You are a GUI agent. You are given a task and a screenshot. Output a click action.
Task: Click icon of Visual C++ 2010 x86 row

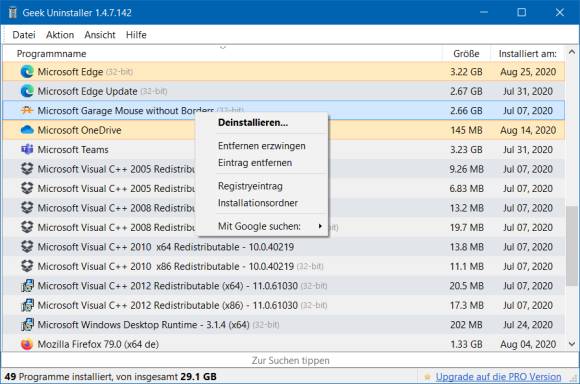click(x=27, y=266)
